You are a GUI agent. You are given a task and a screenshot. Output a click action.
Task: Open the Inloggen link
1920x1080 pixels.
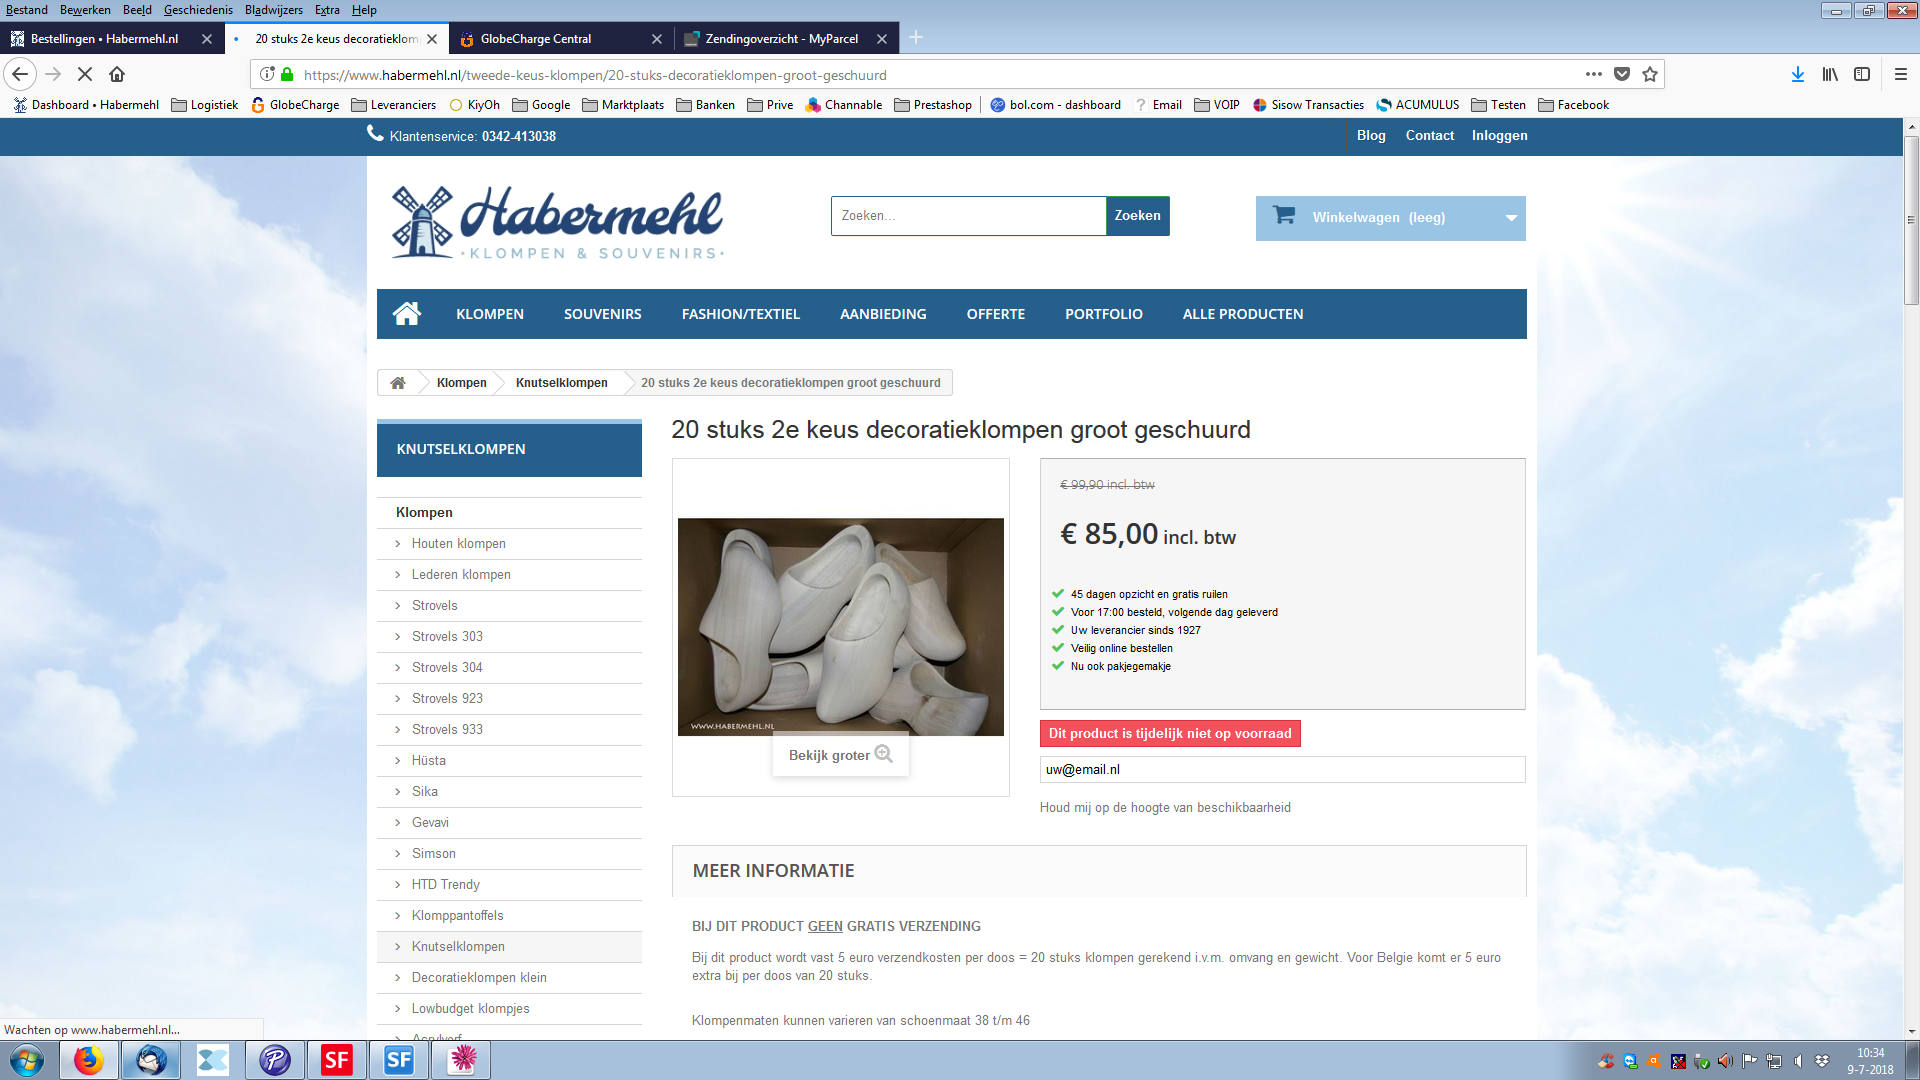(1499, 136)
